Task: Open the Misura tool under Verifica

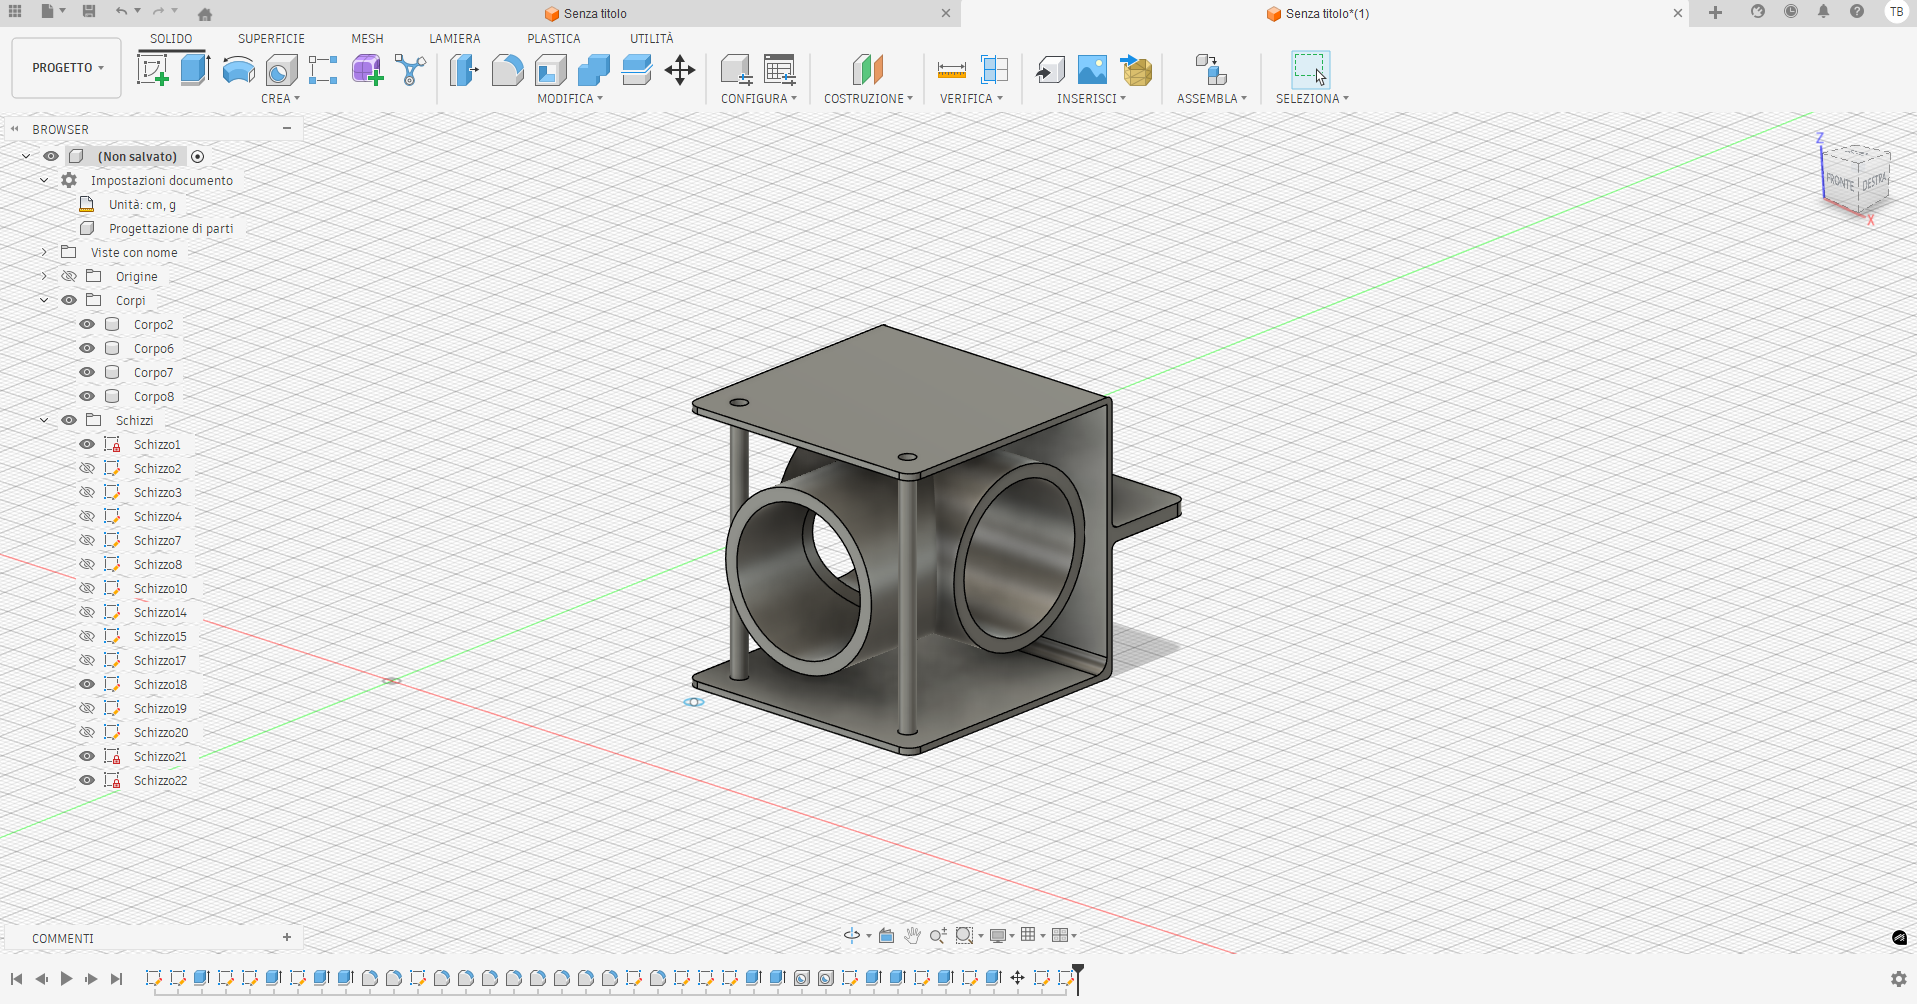Action: (x=951, y=70)
